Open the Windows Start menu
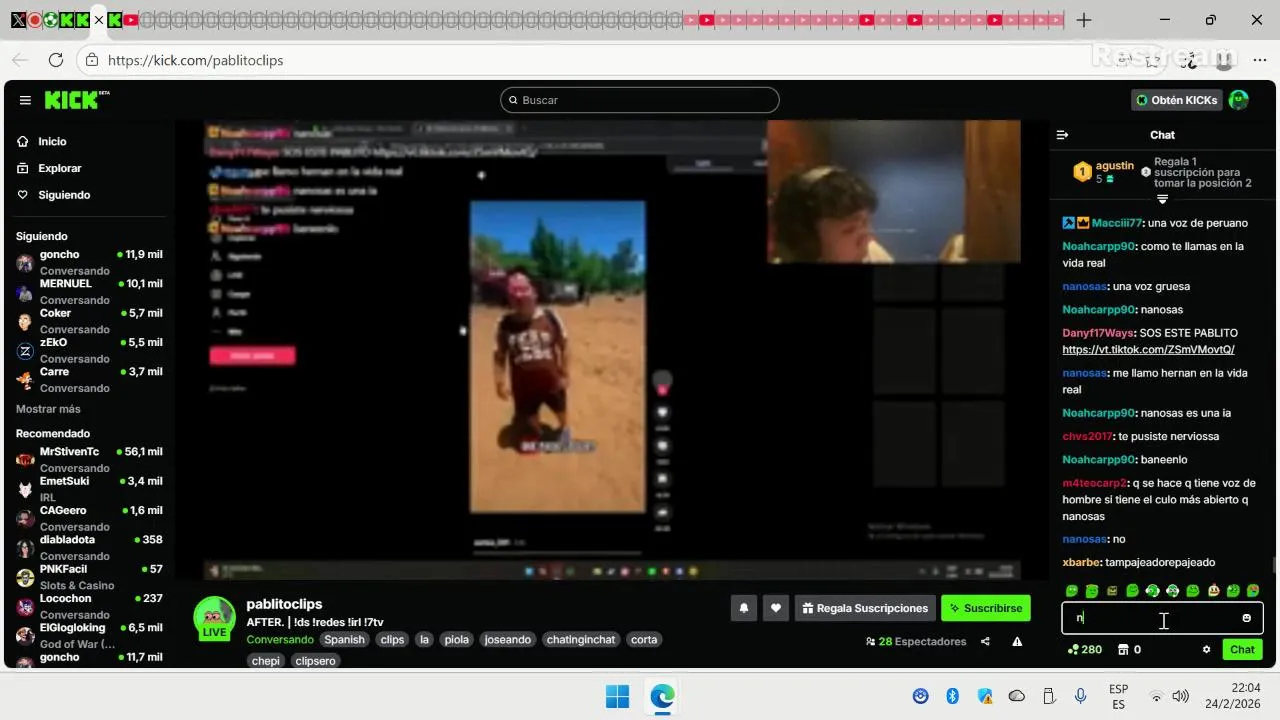 pyautogui.click(x=617, y=696)
